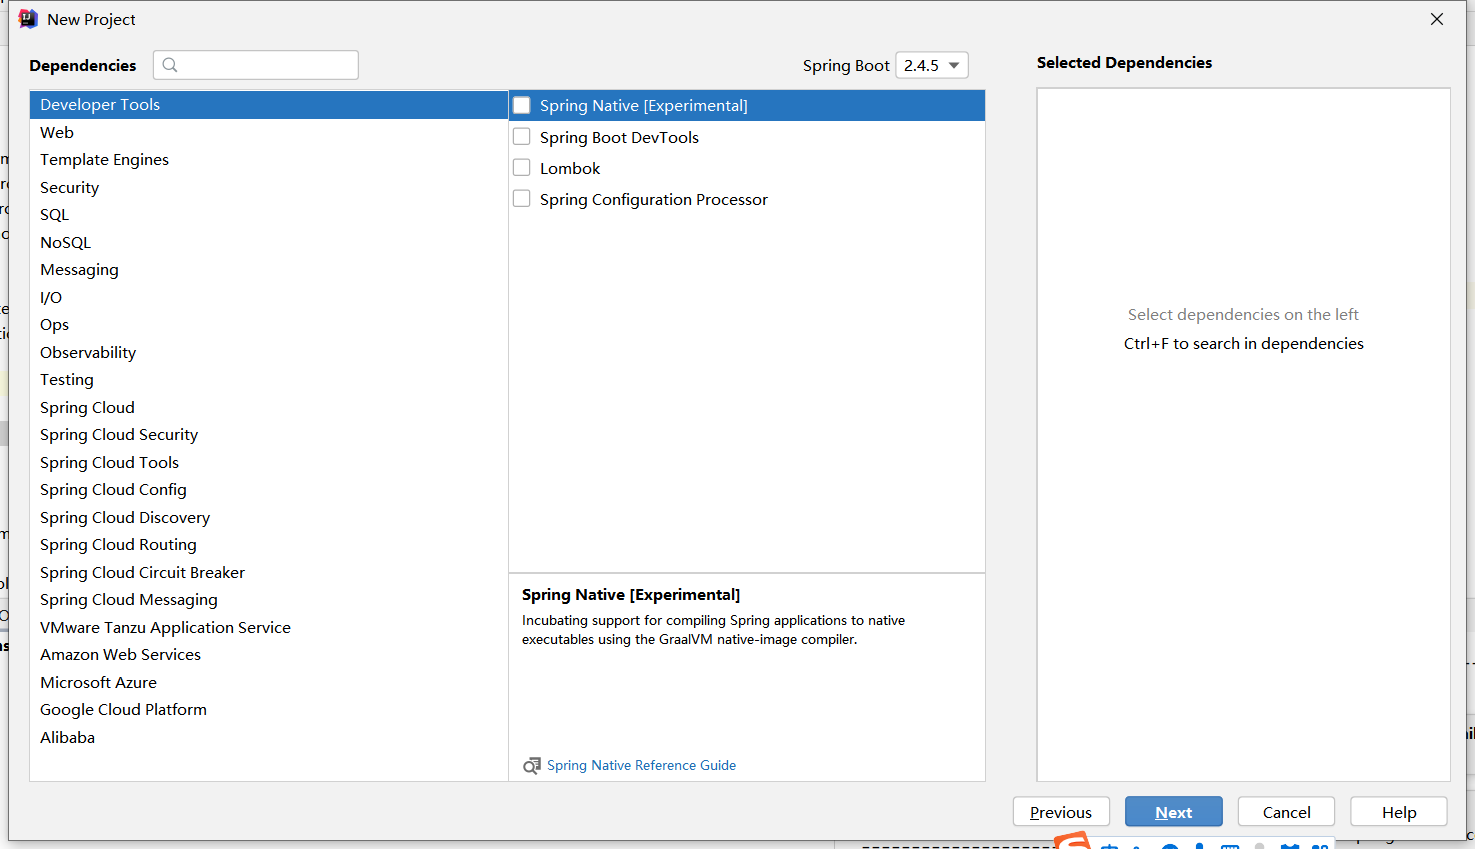Close the New Project dialog
The height and width of the screenshot is (849, 1475).
(x=1437, y=19)
